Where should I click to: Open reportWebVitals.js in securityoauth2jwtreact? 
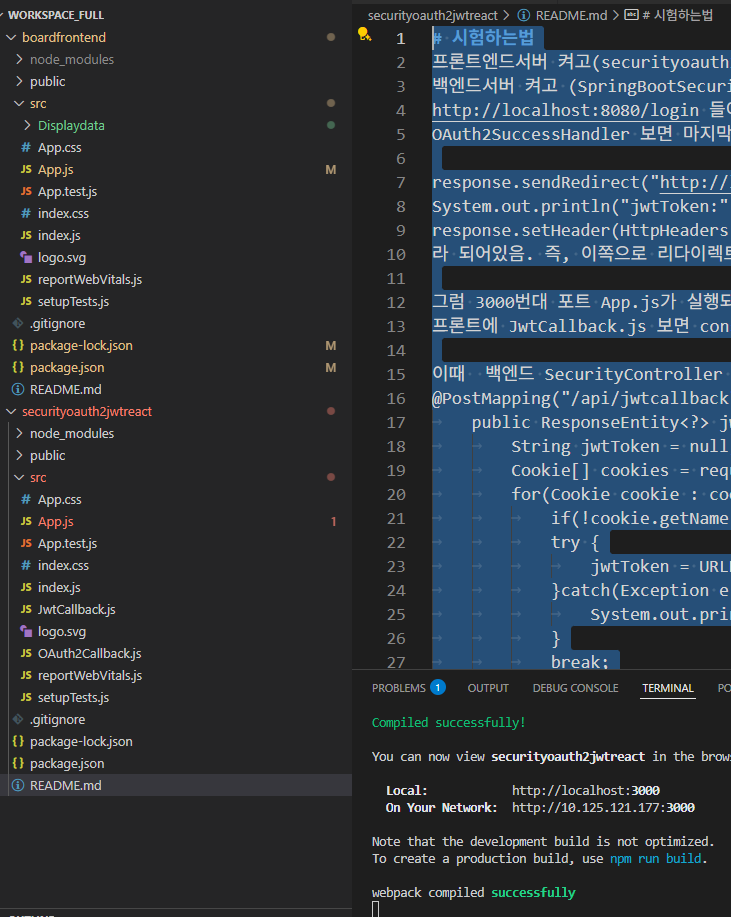90,675
